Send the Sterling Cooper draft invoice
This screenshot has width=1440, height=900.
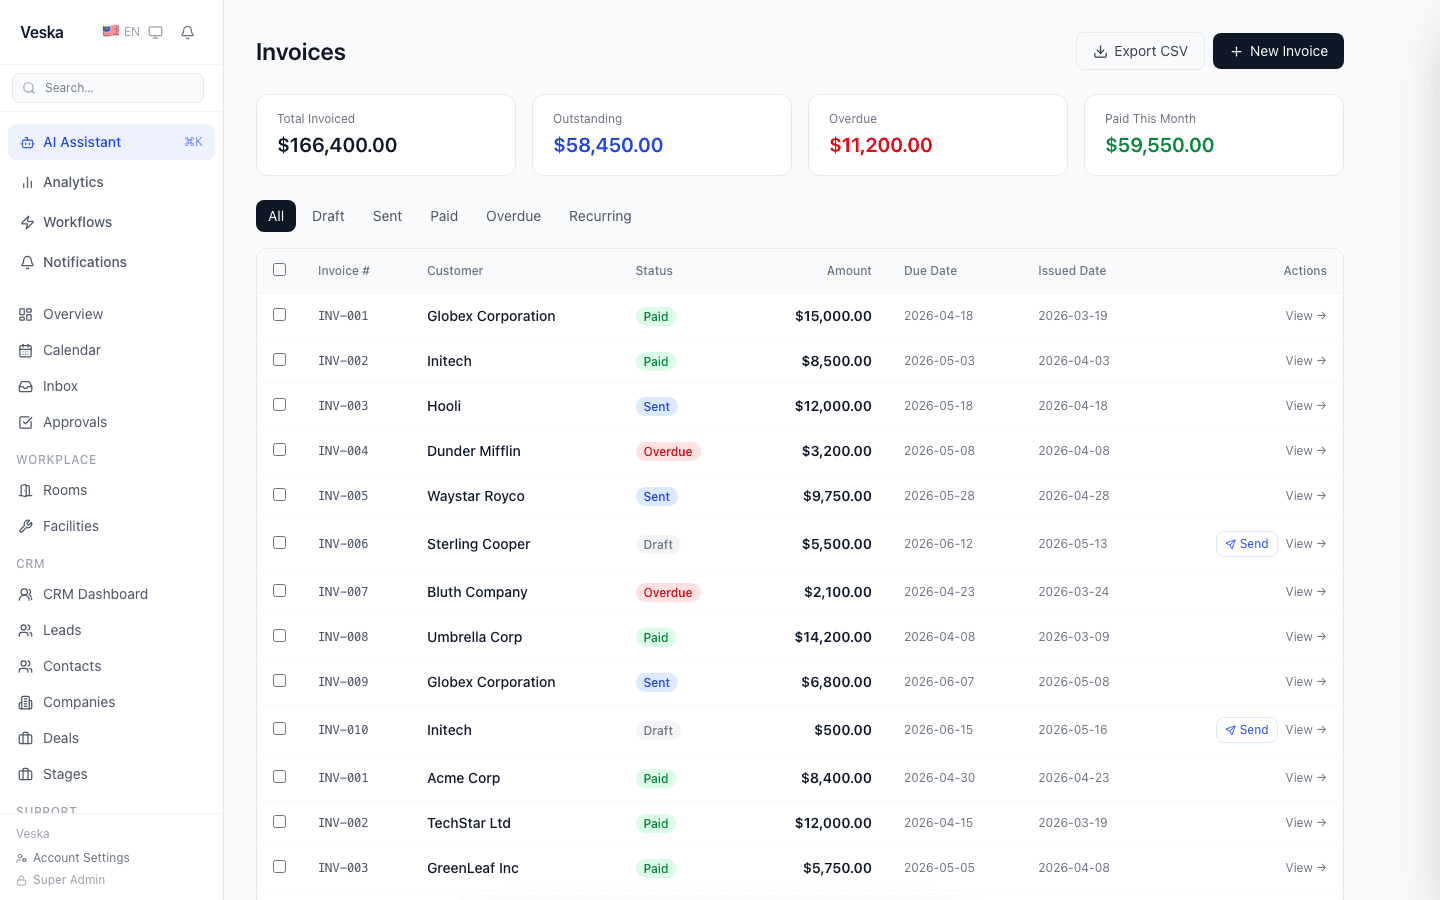[1246, 544]
